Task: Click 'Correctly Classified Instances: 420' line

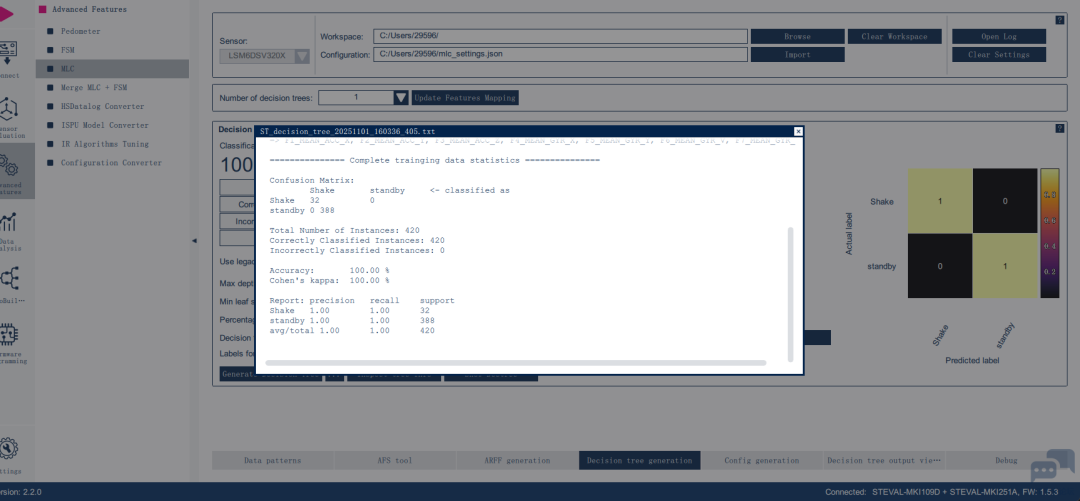Action: click(x=357, y=241)
